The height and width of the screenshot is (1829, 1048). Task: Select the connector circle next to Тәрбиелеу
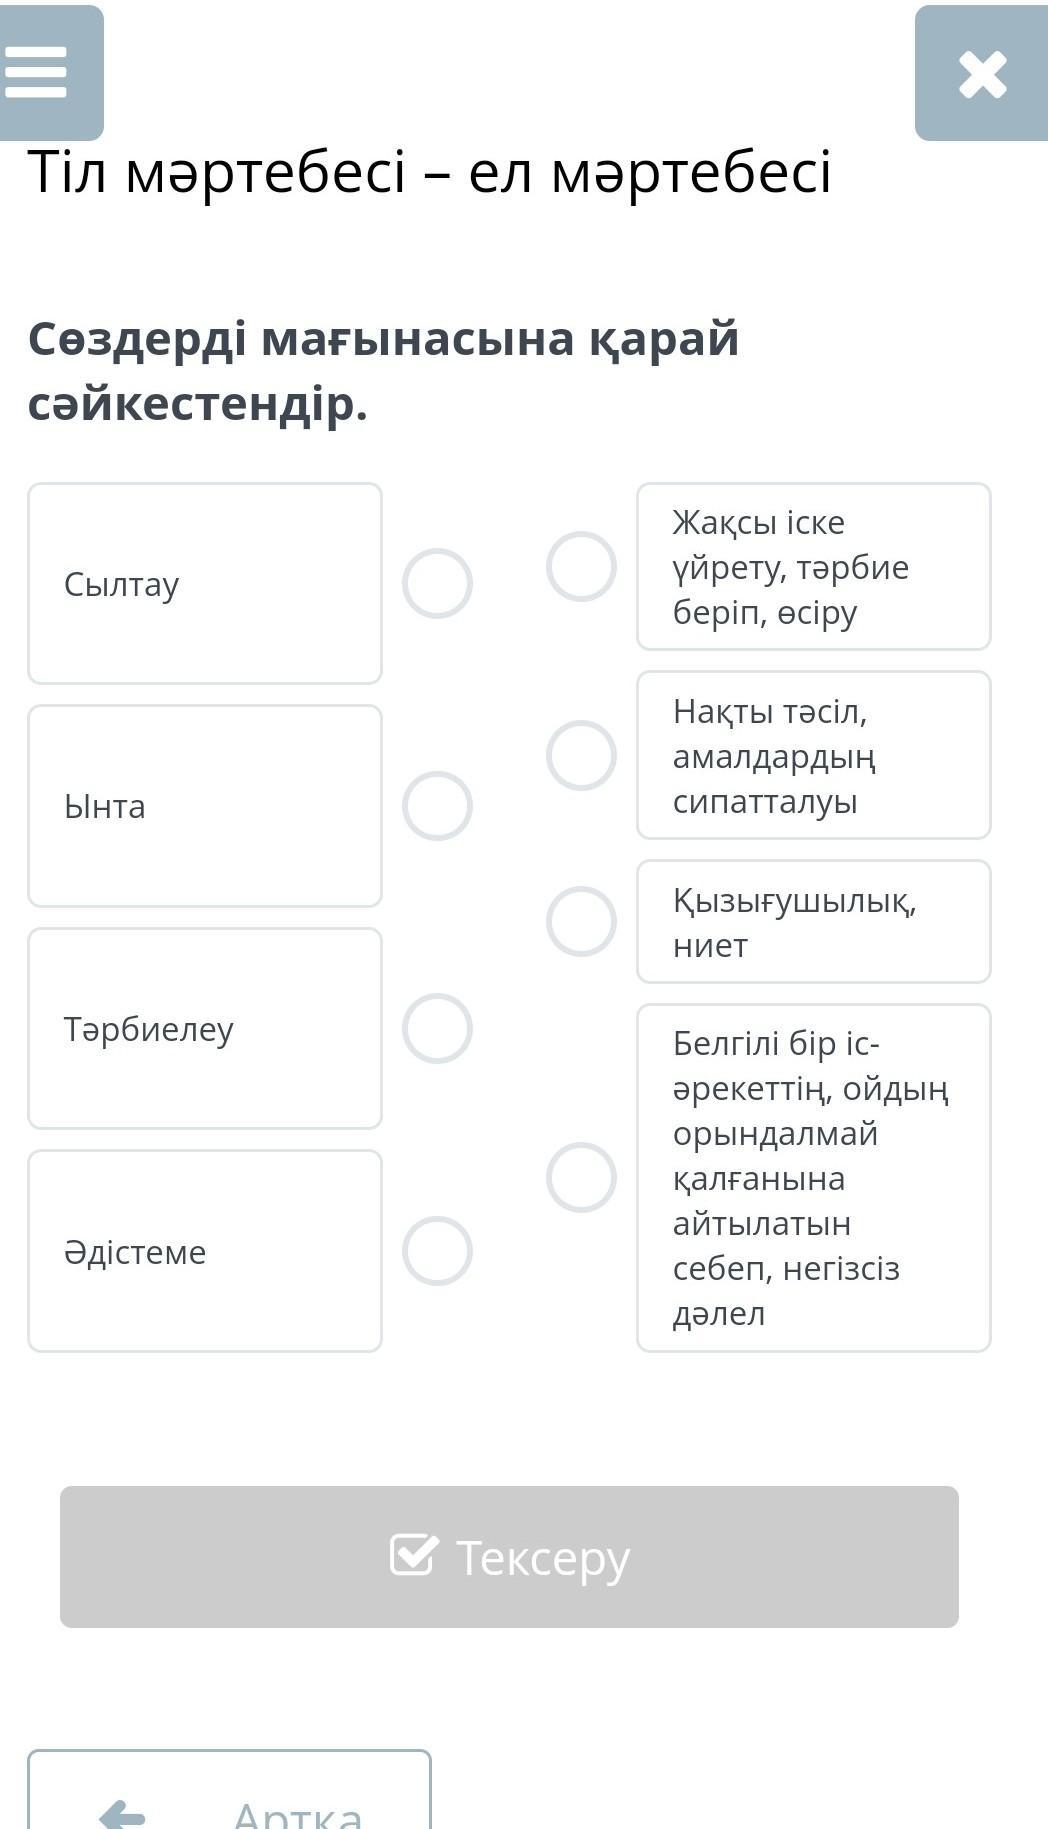(x=437, y=1028)
